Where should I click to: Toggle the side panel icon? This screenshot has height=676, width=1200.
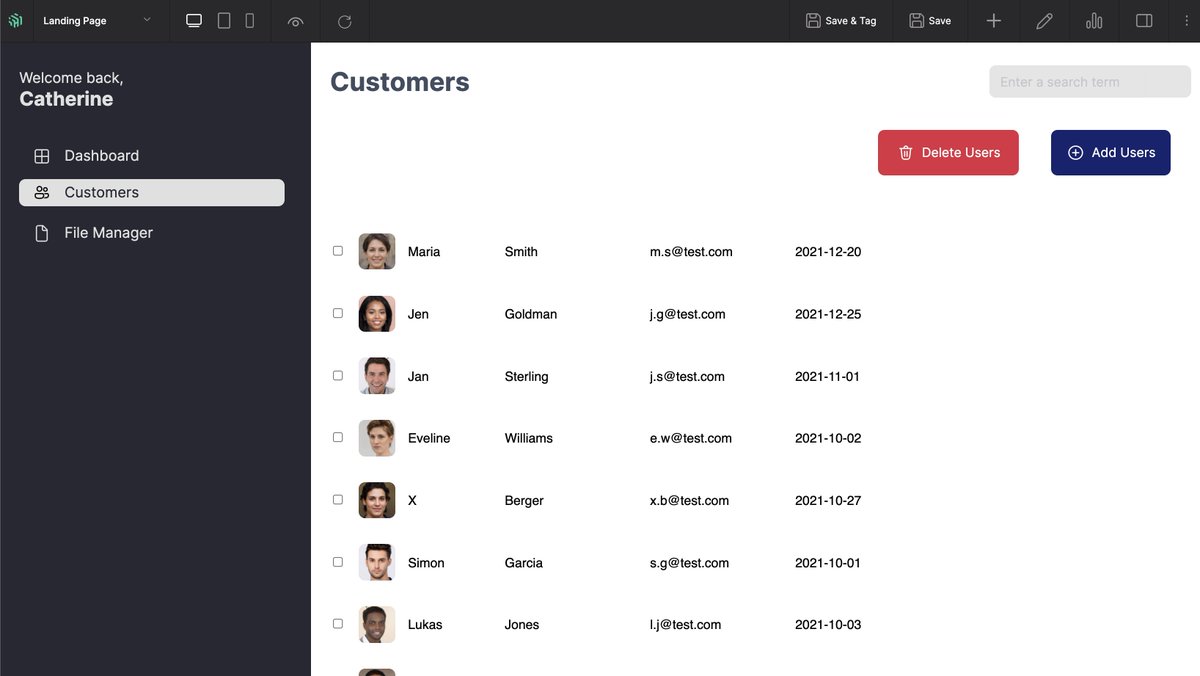(x=1145, y=20)
